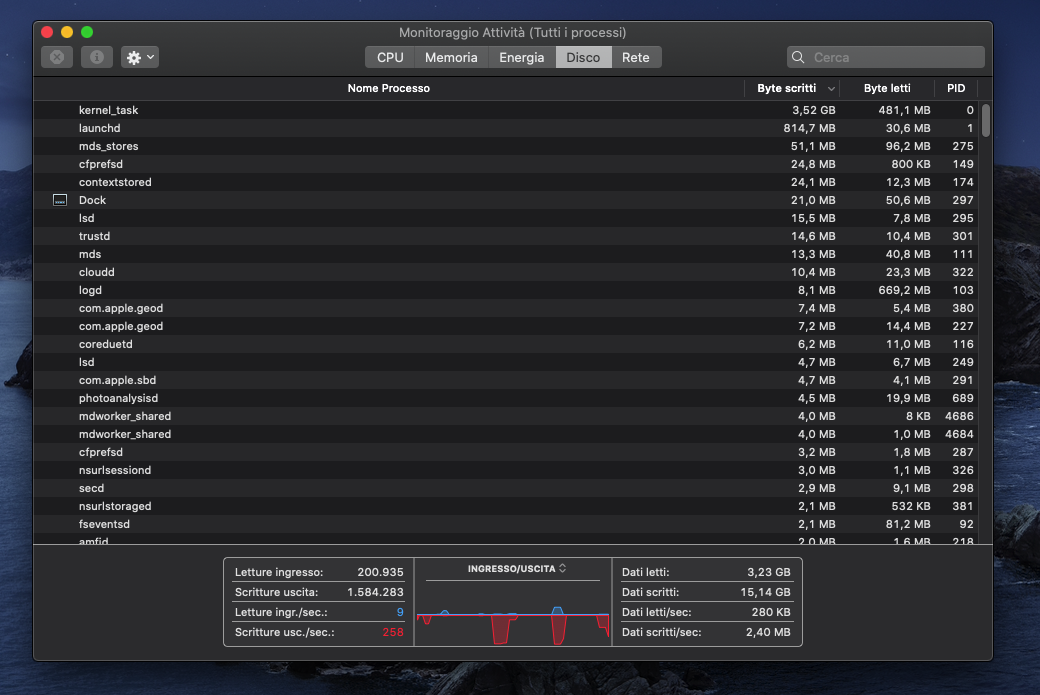The image size is (1040, 695).
Task: Select mdworker_shared with PID 4686
Action: click(x=507, y=416)
